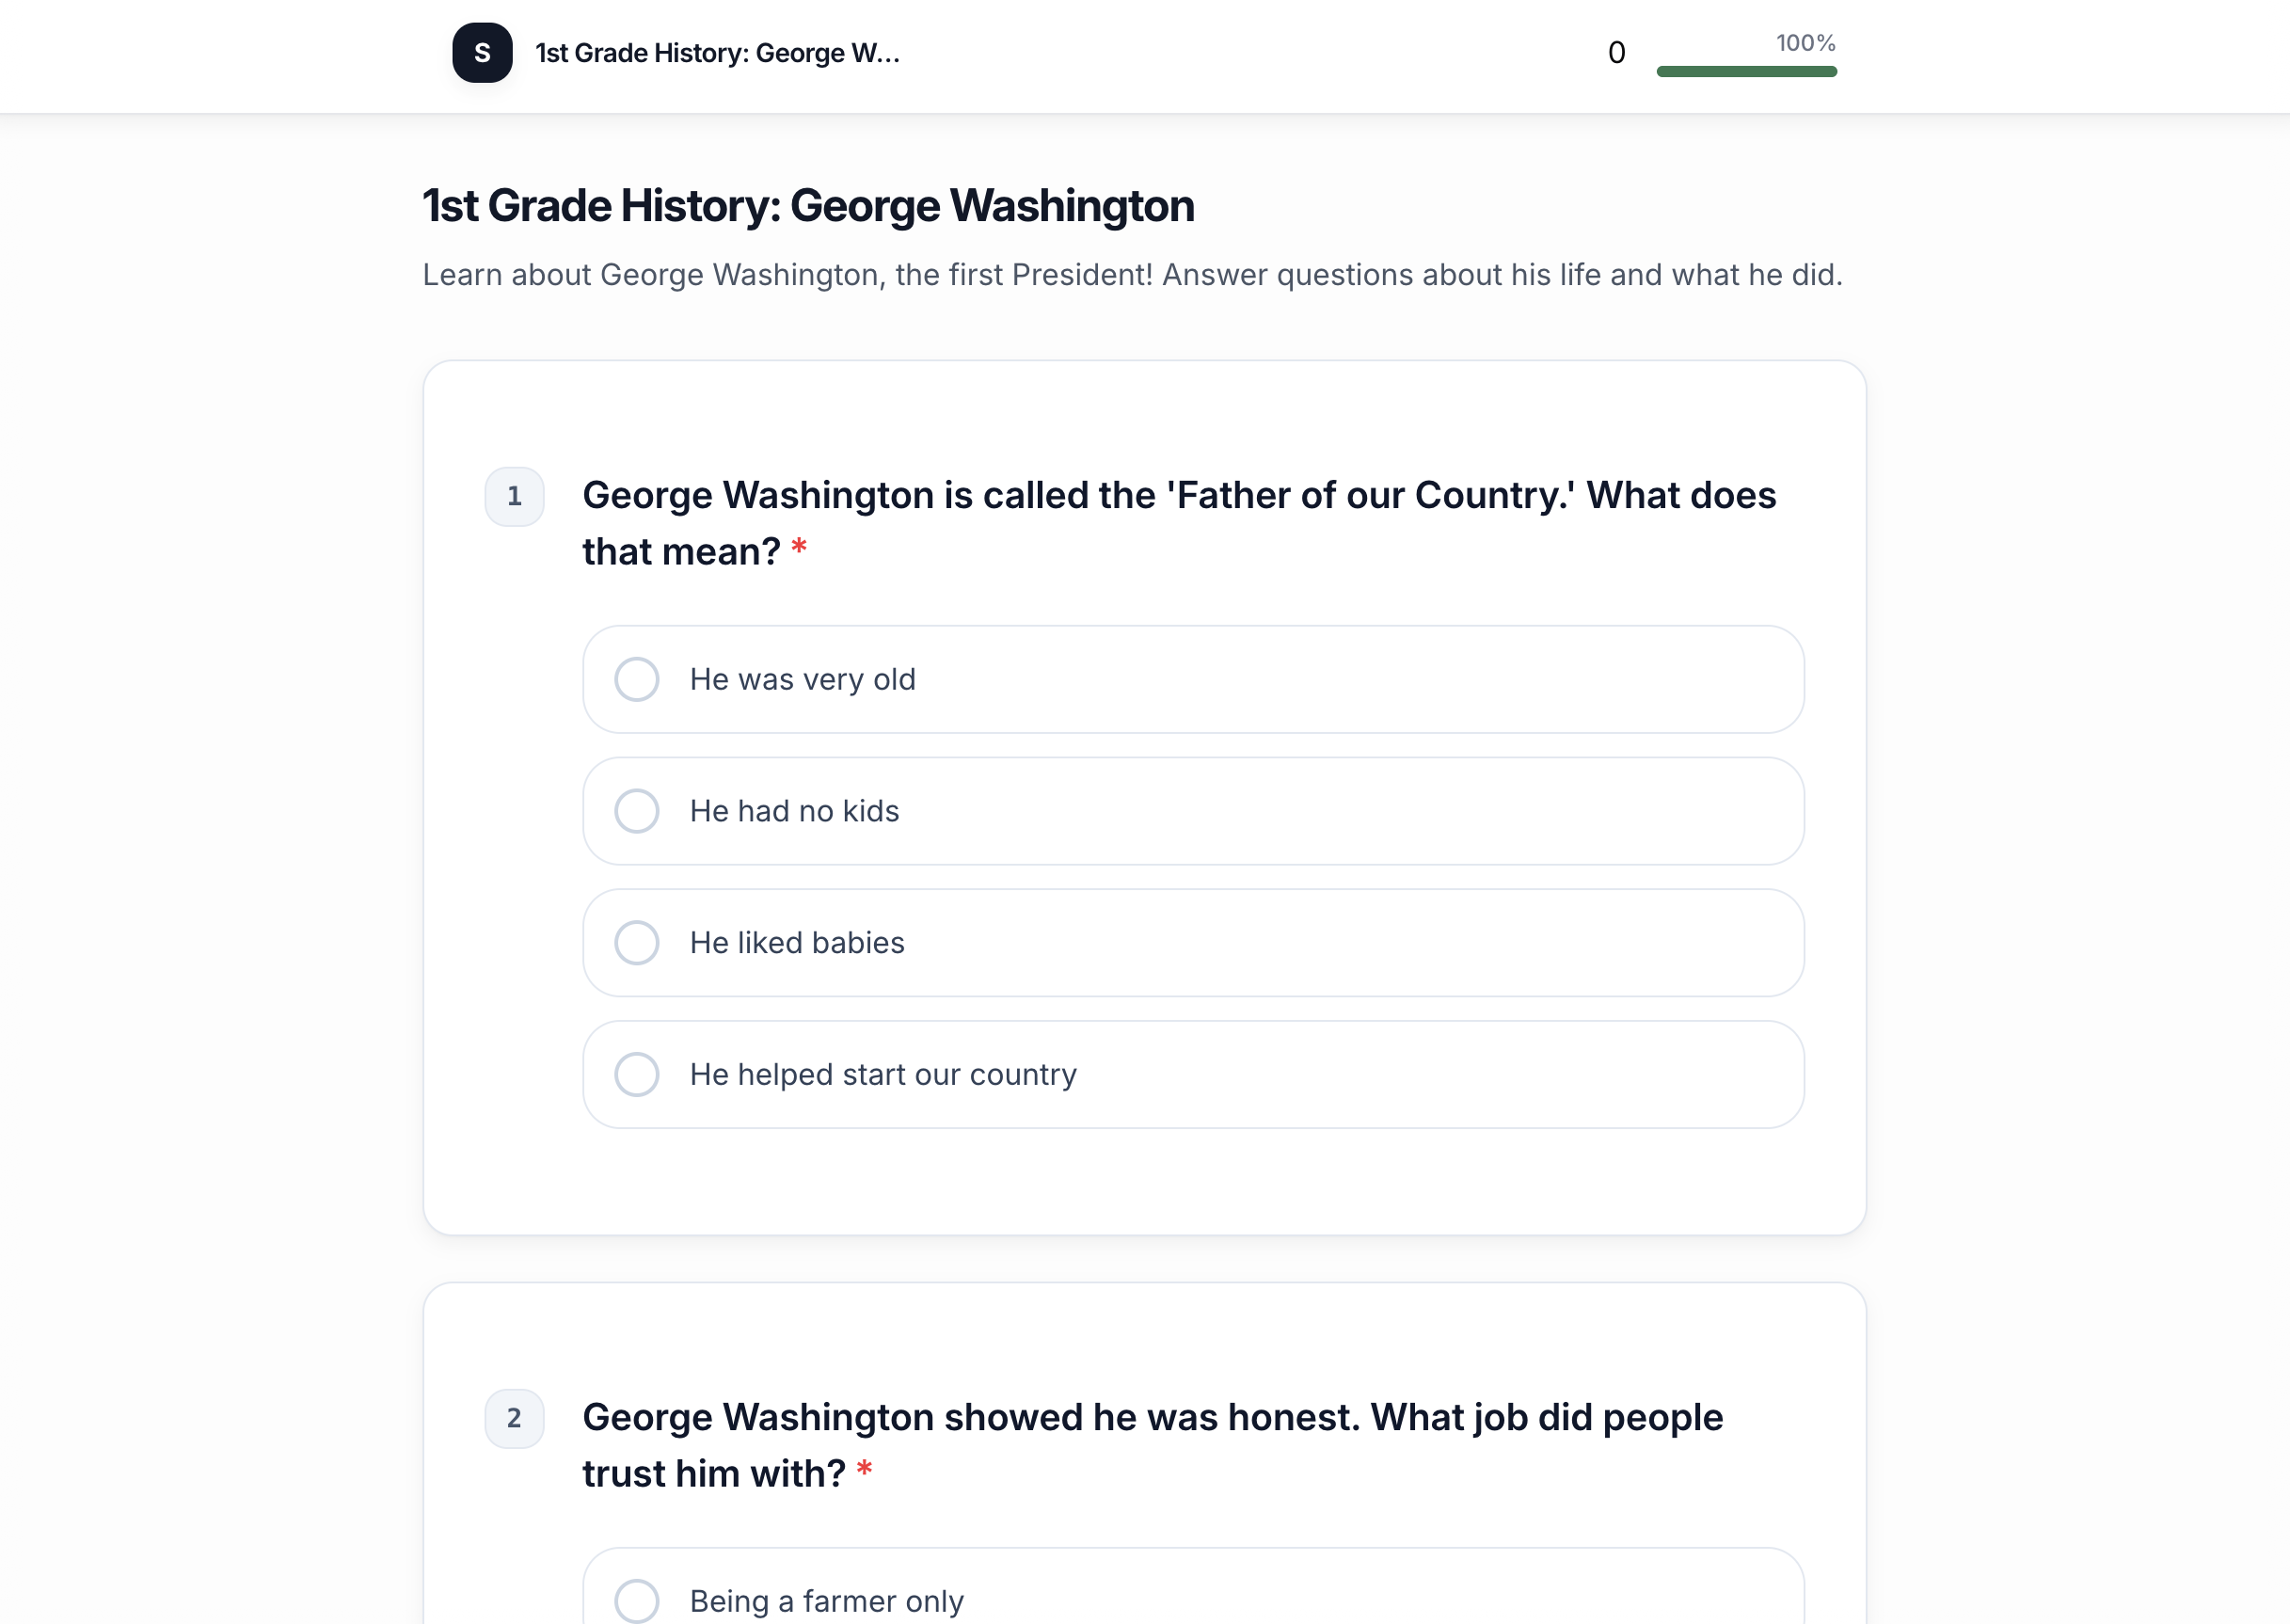Click the truncated quiz title in the header
Image resolution: width=2290 pixels, height=1624 pixels.
click(717, 53)
